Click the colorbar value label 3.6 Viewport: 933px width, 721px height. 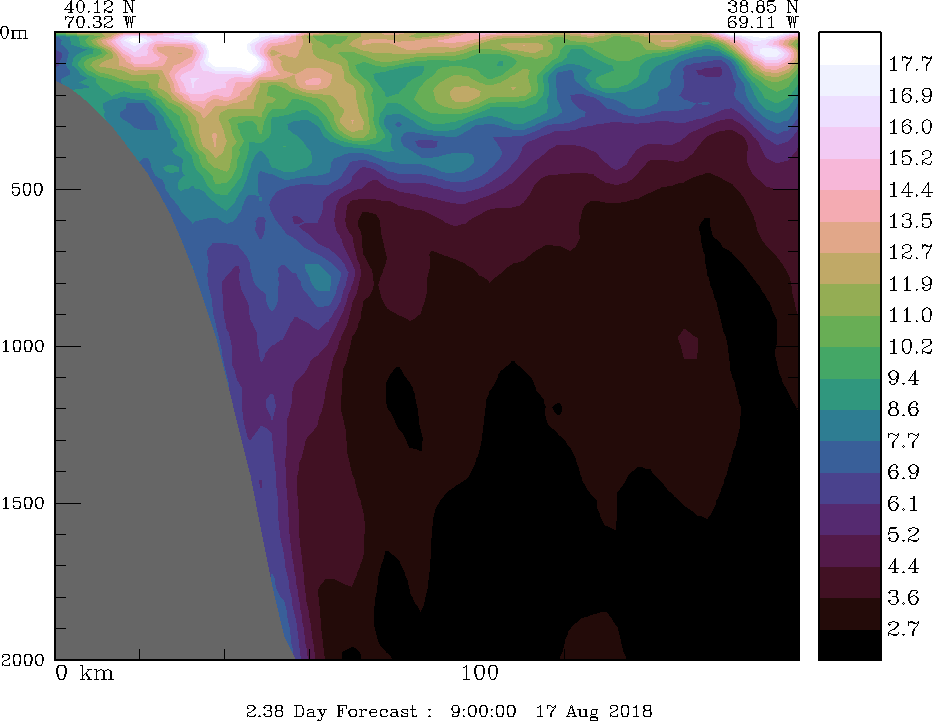pos(903,598)
